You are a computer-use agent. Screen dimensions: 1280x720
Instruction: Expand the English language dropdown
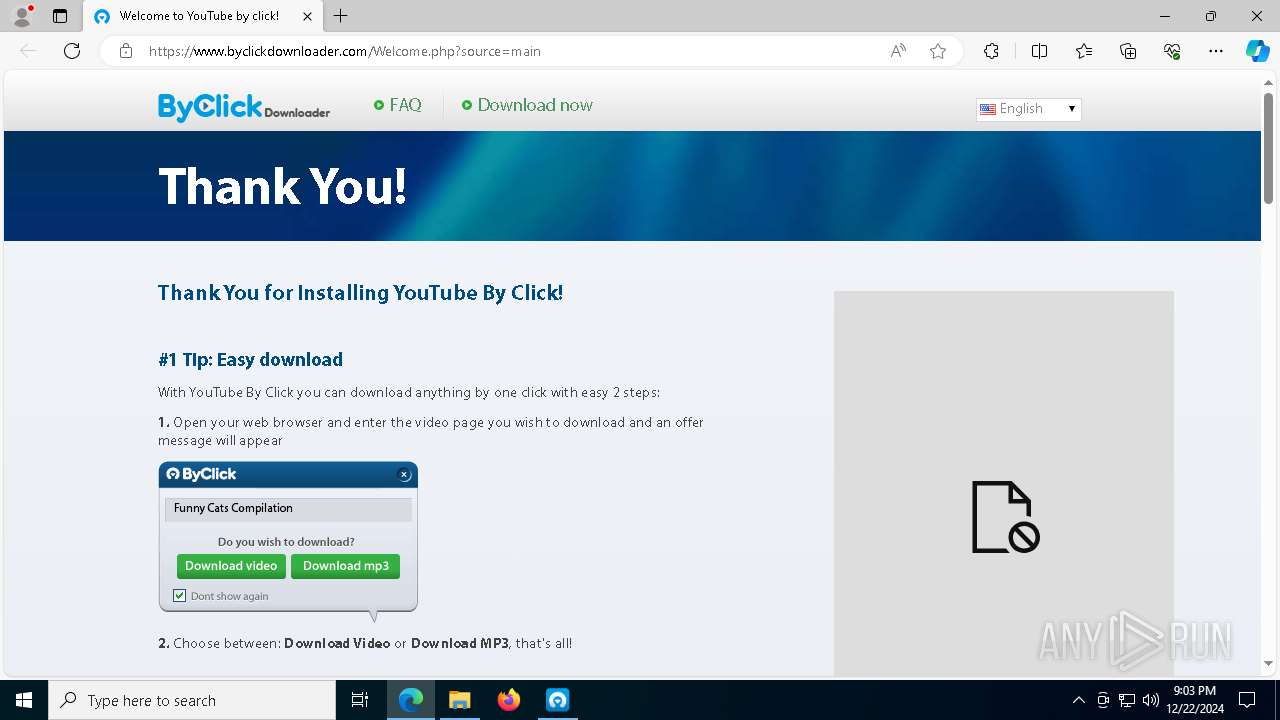point(1028,109)
